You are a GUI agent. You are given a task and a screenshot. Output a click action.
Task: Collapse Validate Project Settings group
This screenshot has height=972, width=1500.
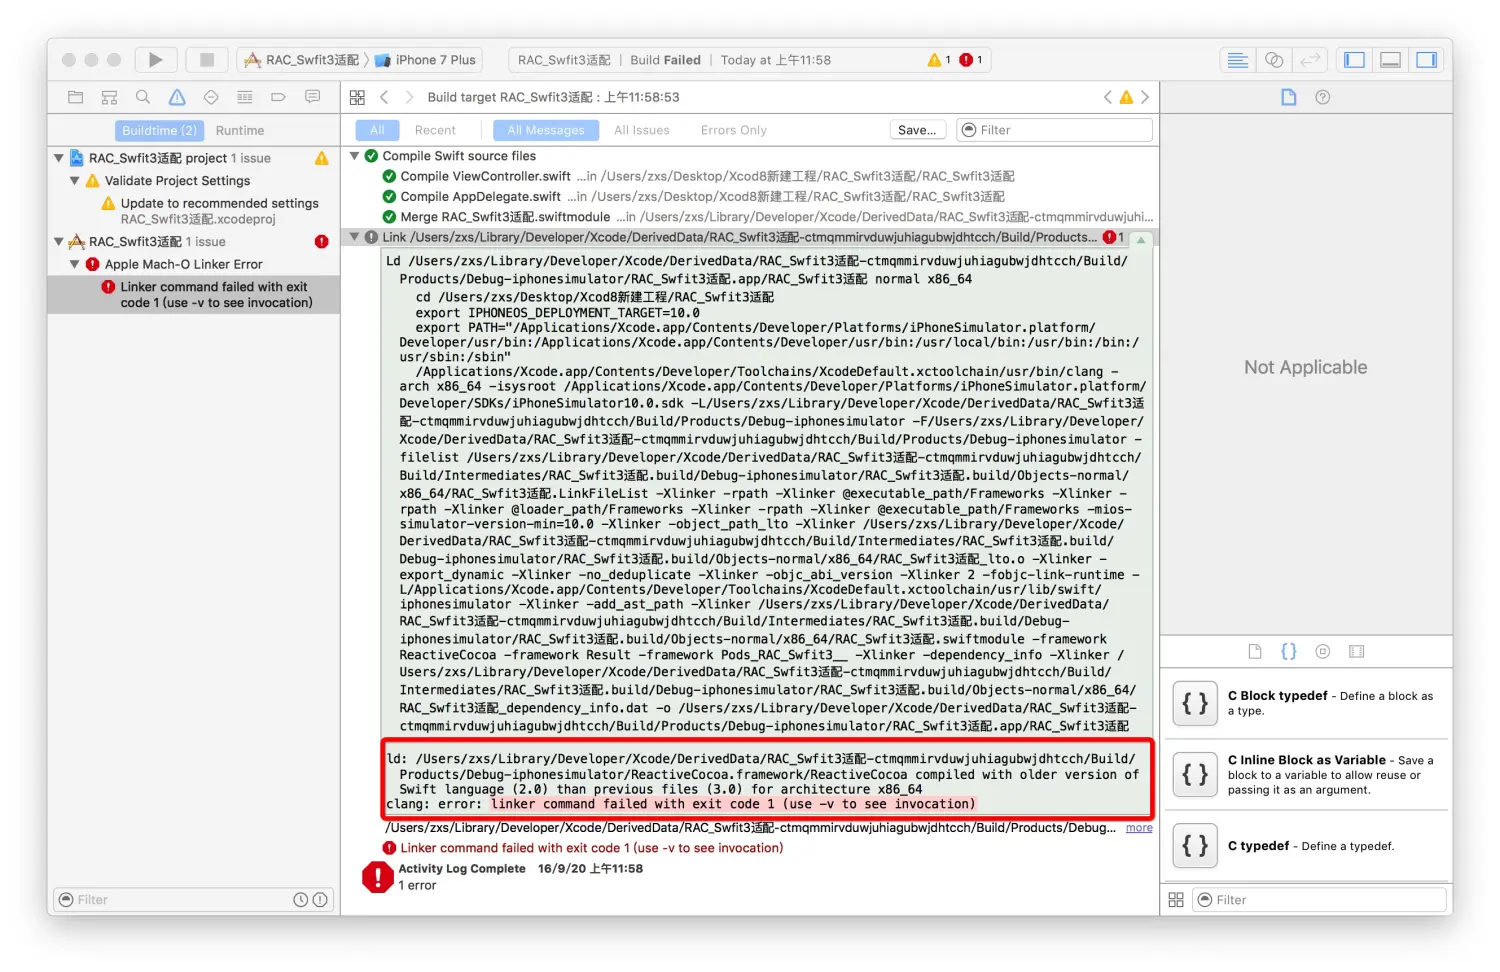click(75, 181)
